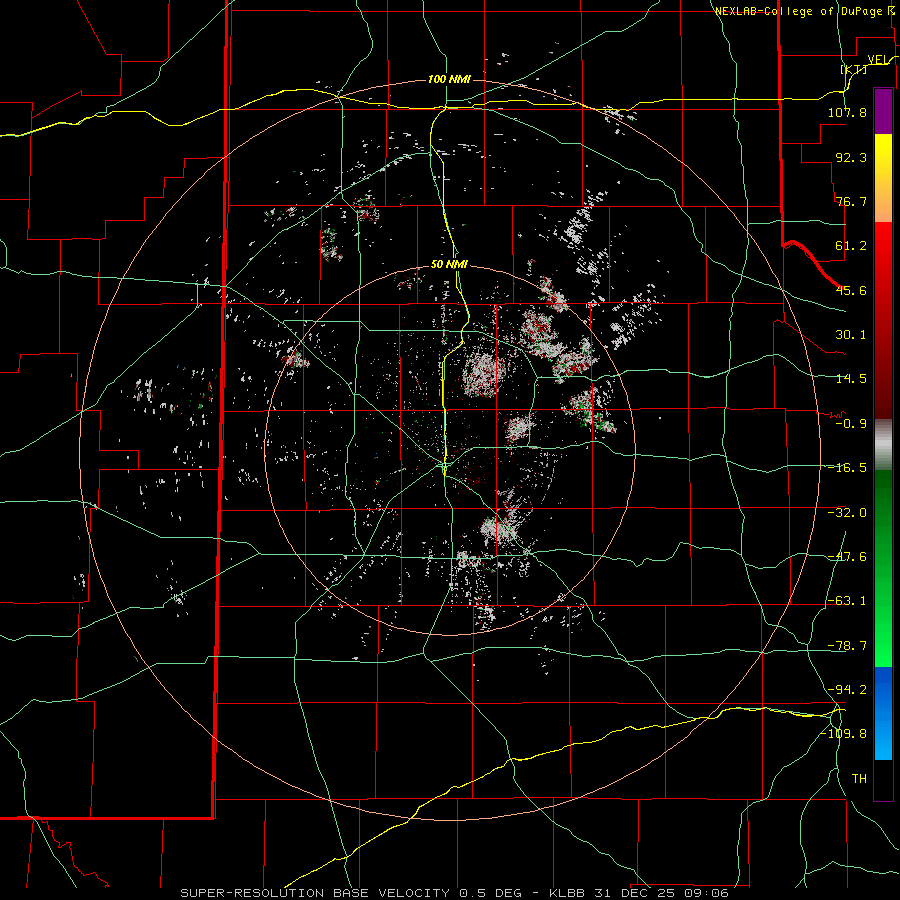Select the -47.6 velocity scale value
Screen dimensions: 900x900
pos(847,557)
